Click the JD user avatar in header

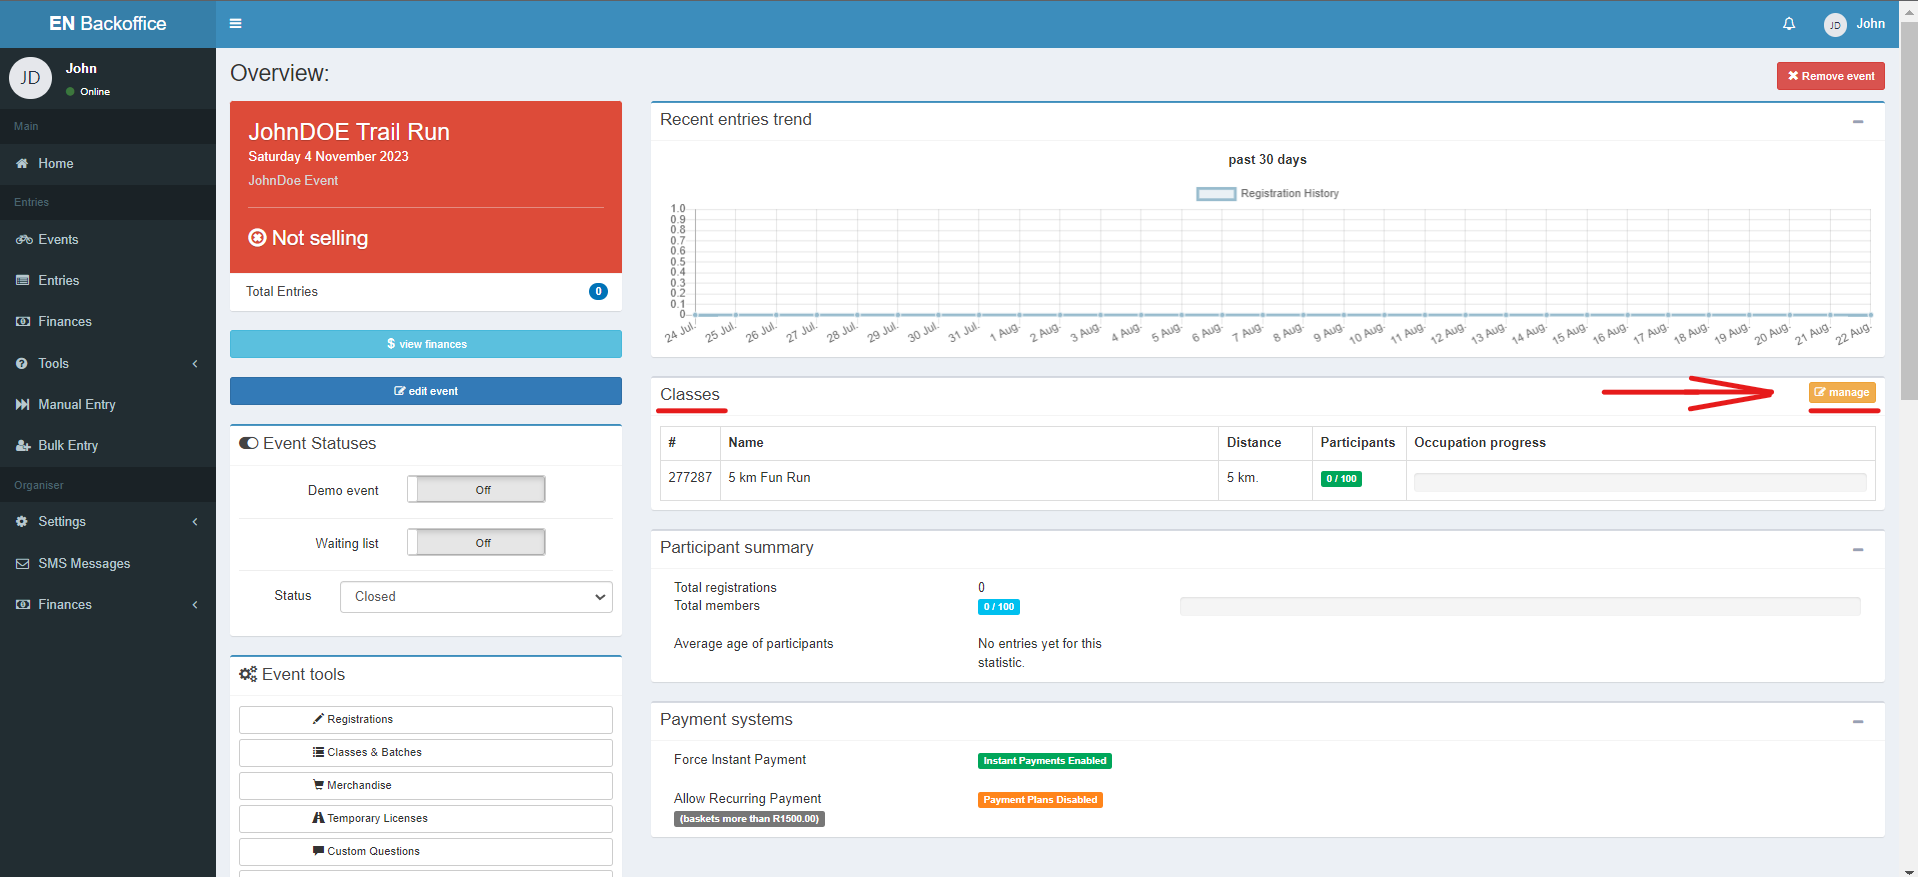point(1835,25)
